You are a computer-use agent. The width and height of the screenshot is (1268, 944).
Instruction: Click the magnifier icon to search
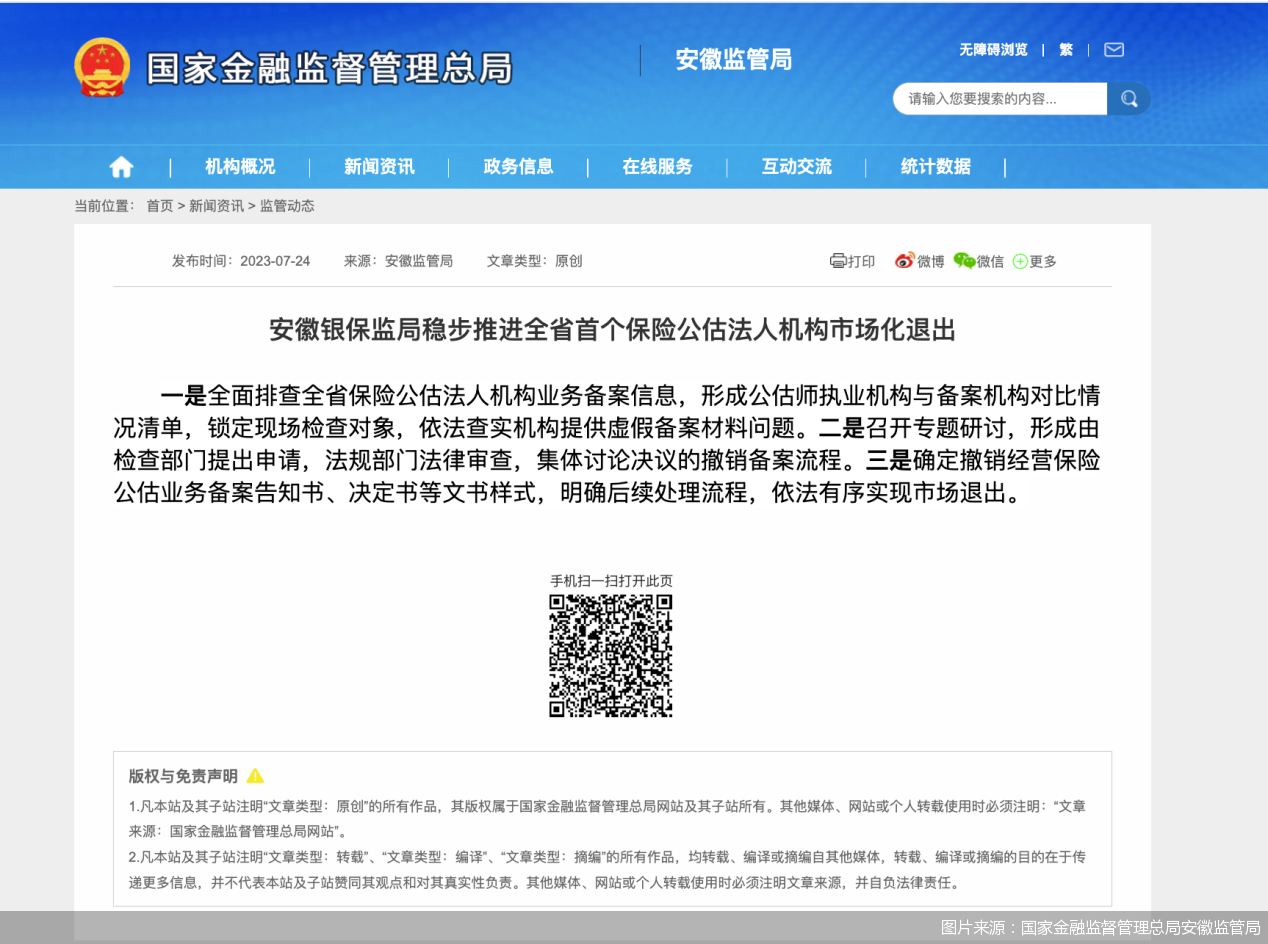[1129, 99]
